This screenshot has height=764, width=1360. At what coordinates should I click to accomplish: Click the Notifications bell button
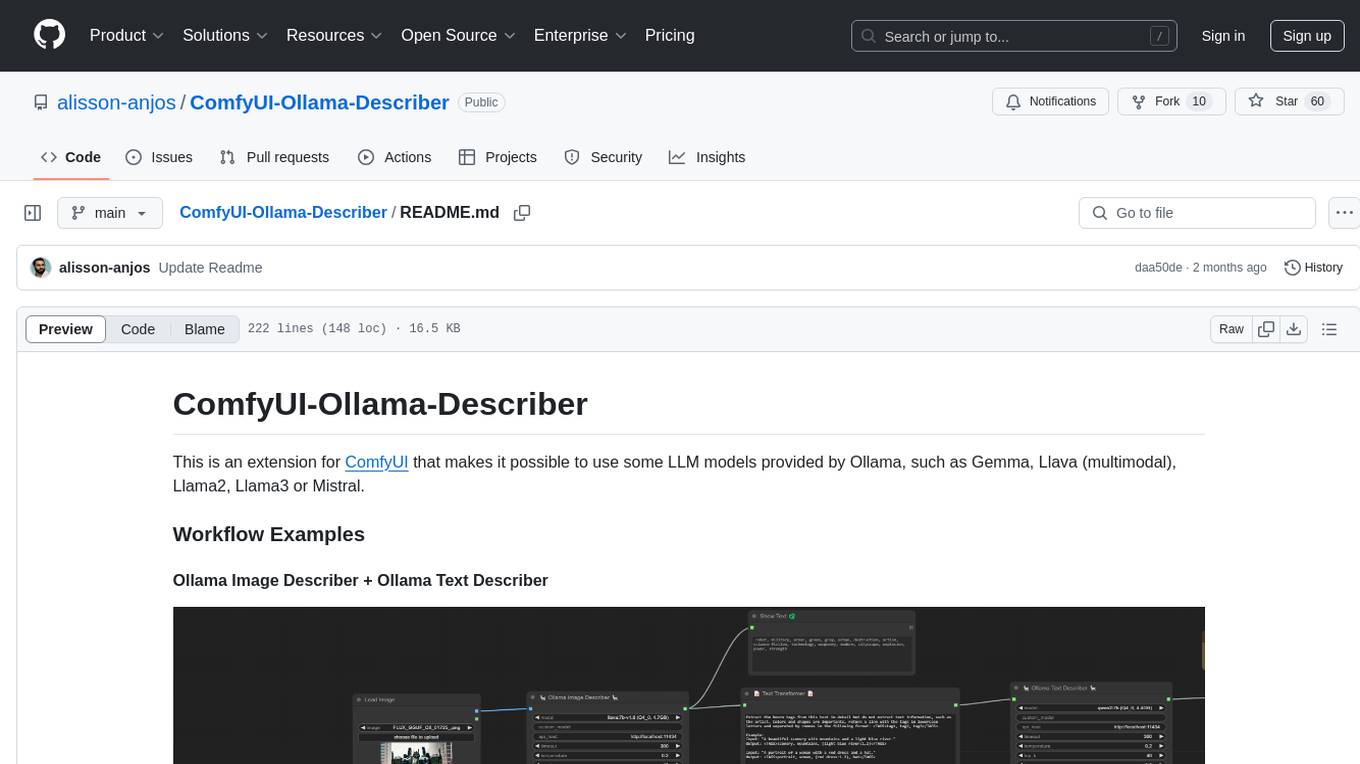pyautogui.click(x=1051, y=102)
